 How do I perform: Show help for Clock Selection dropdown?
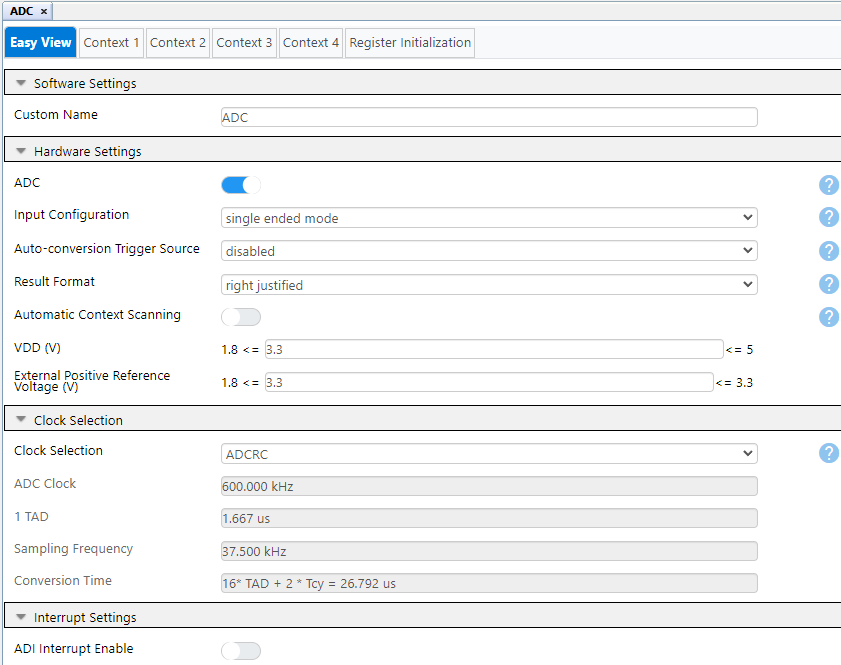pyautogui.click(x=828, y=453)
